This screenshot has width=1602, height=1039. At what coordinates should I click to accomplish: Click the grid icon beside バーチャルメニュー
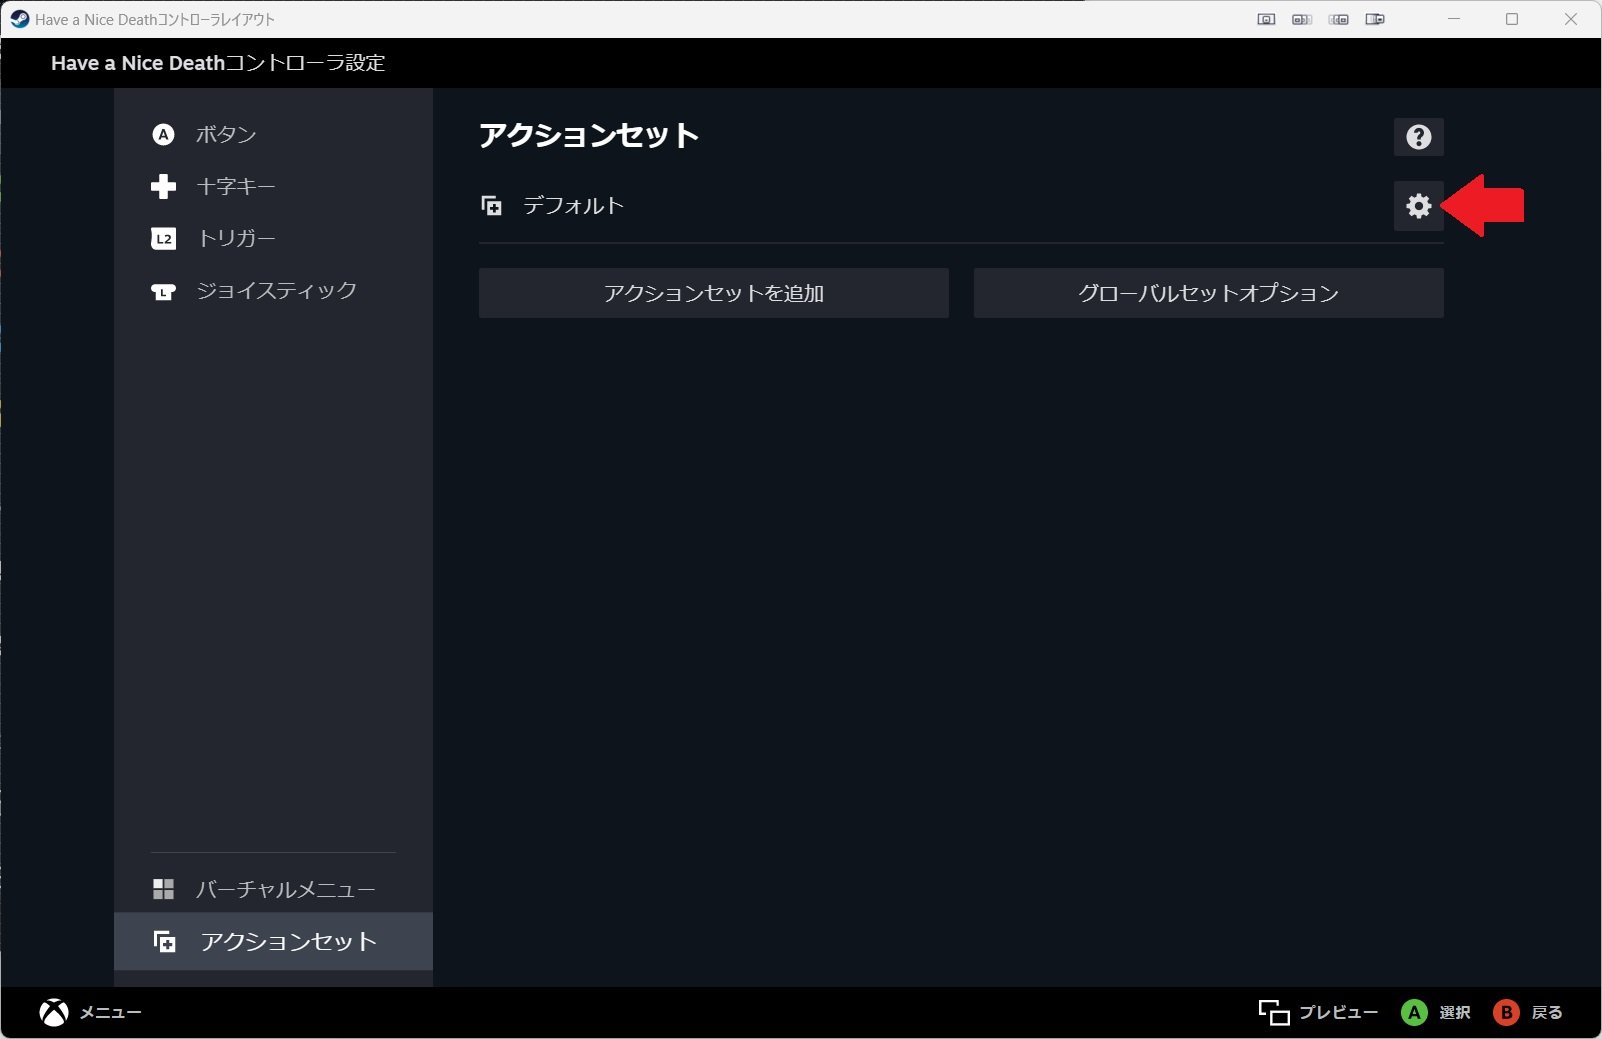coord(163,889)
